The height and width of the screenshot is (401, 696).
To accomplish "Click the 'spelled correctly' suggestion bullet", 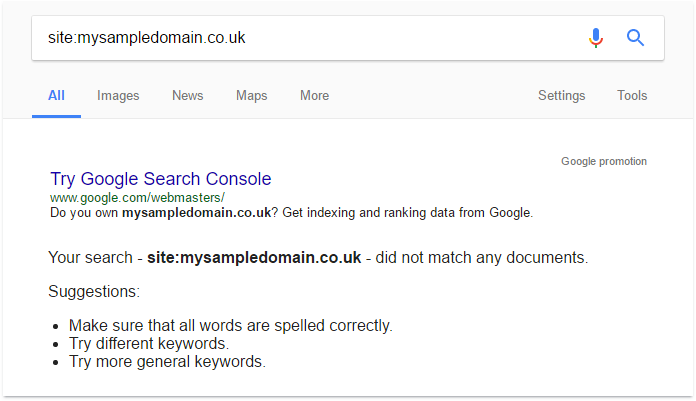I will [230, 326].
